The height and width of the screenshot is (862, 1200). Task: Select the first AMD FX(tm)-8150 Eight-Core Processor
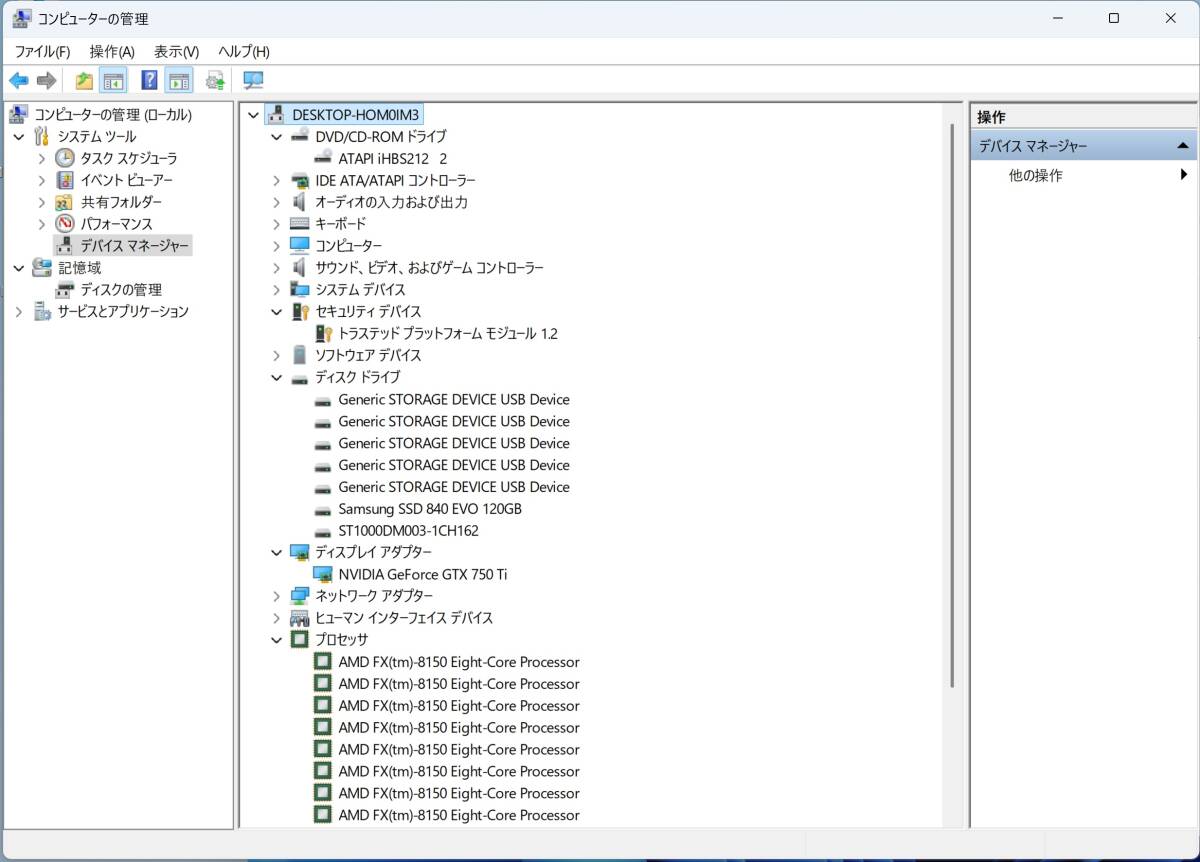point(459,662)
